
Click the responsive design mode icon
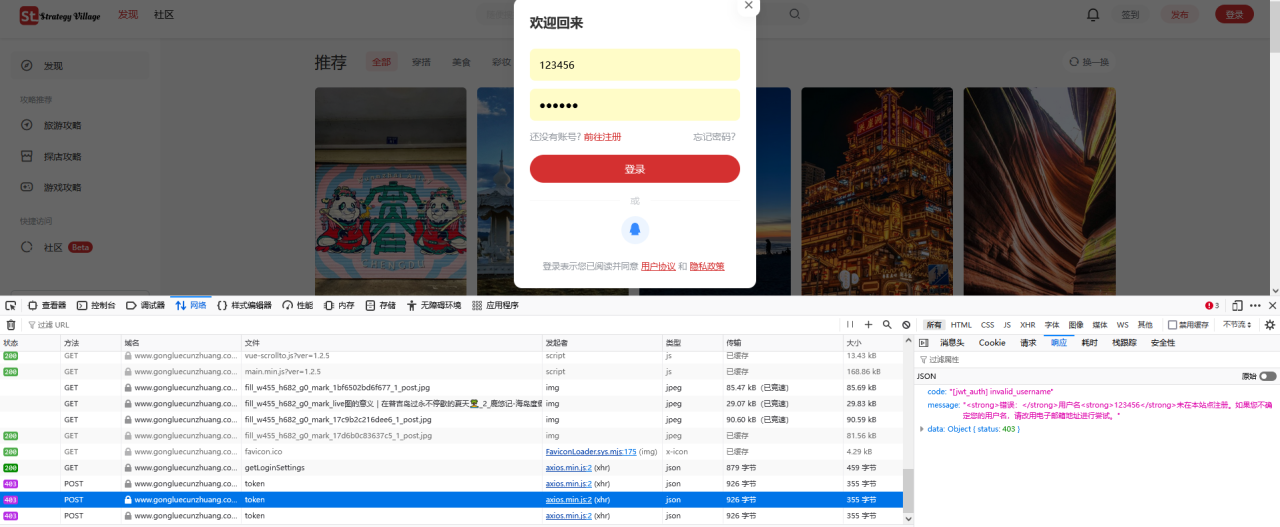coord(1237,305)
